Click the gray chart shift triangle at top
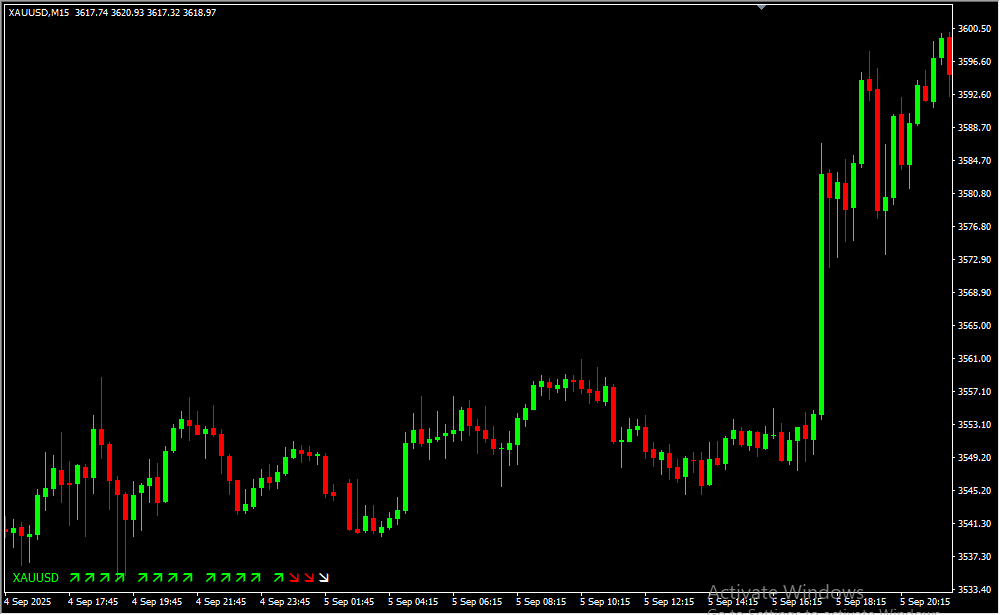 761,7
